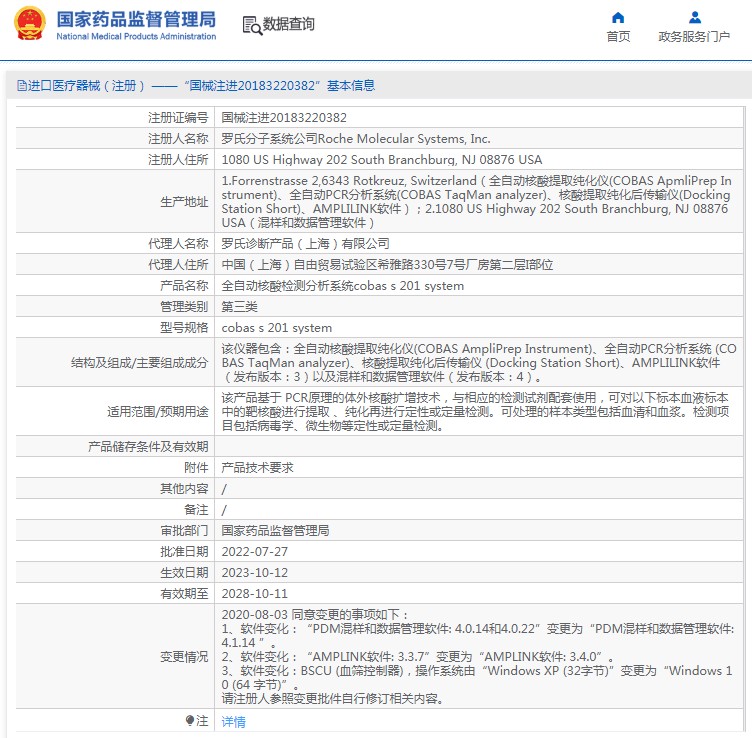This screenshot has width=752, height=738.
Task: Click the 结构及组成/主要组成成分 label
Action: click(x=140, y=363)
